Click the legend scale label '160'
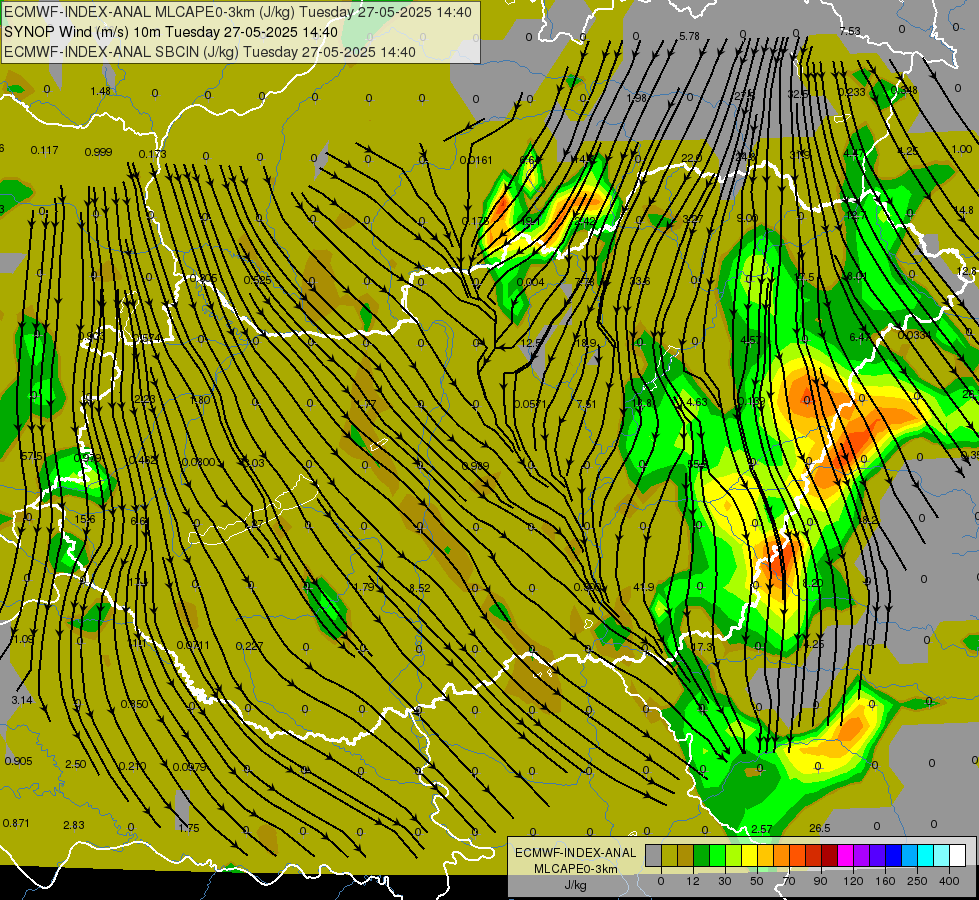The image size is (979, 900). pos(885,881)
